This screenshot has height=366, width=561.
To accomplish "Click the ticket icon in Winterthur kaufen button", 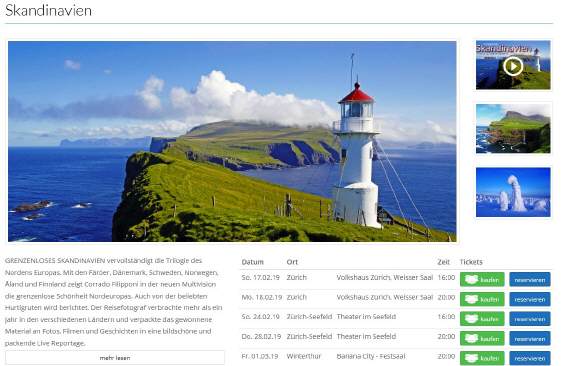I will point(471,358).
